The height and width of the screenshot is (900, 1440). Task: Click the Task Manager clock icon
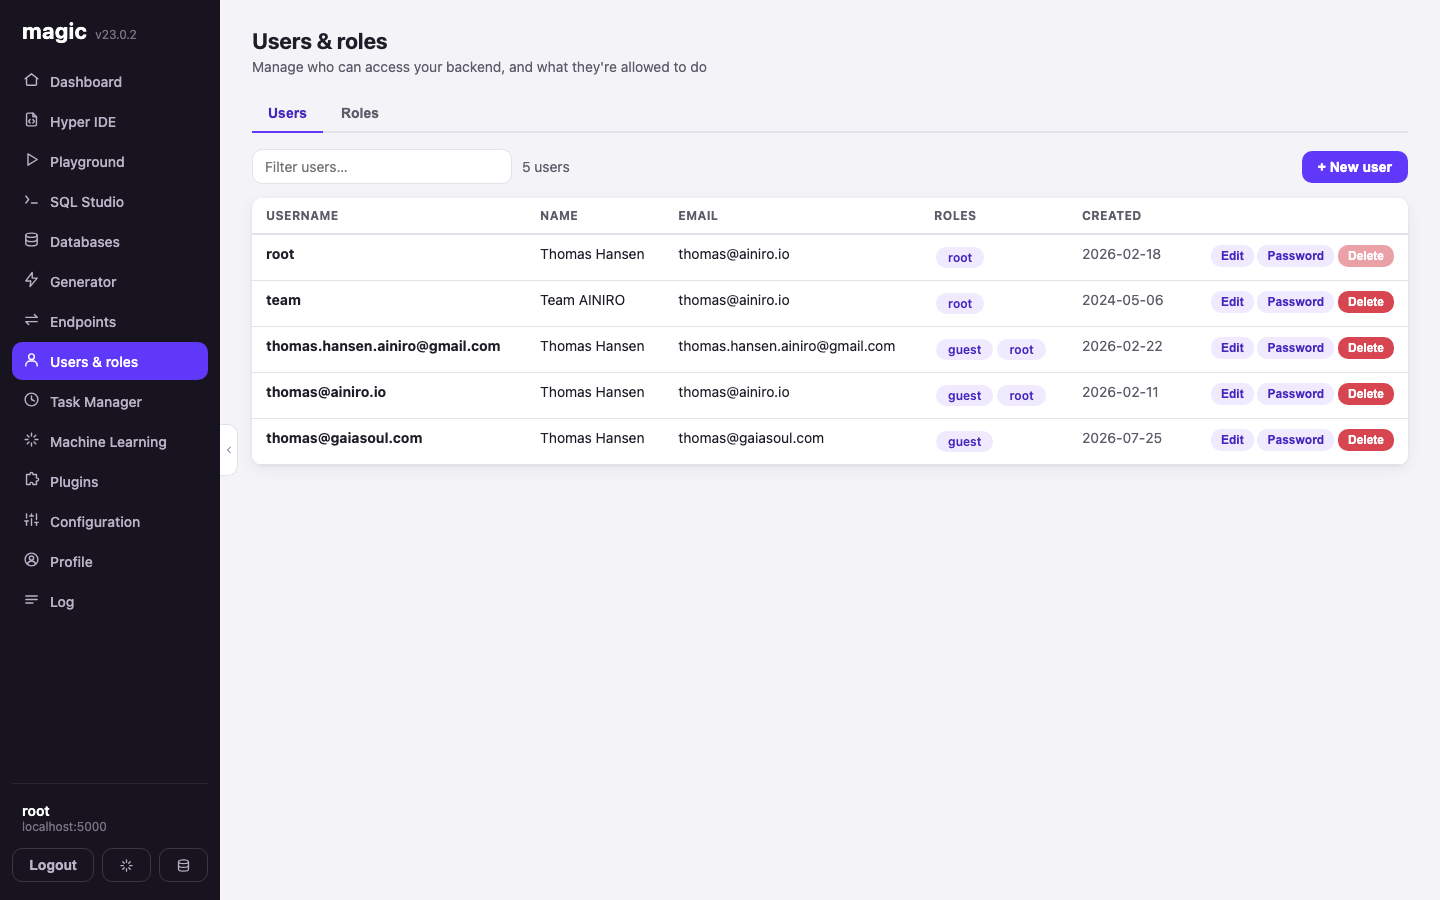click(31, 400)
